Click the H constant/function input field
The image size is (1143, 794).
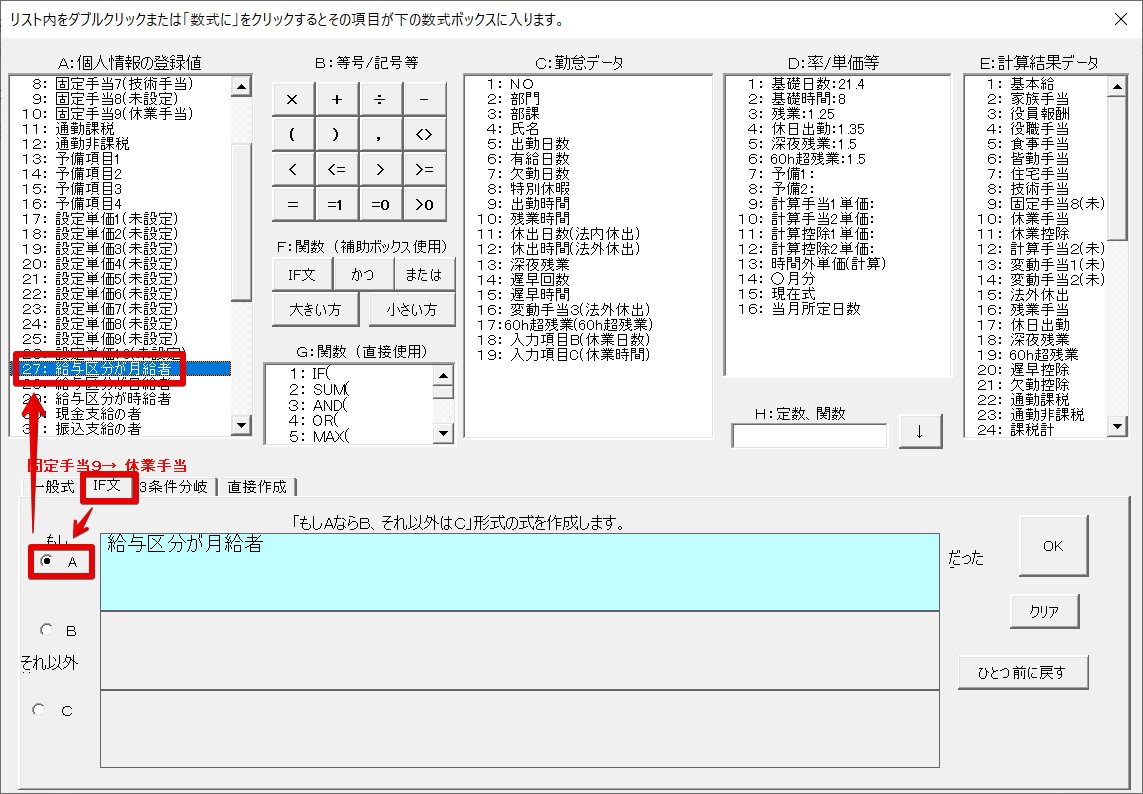(809, 436)
